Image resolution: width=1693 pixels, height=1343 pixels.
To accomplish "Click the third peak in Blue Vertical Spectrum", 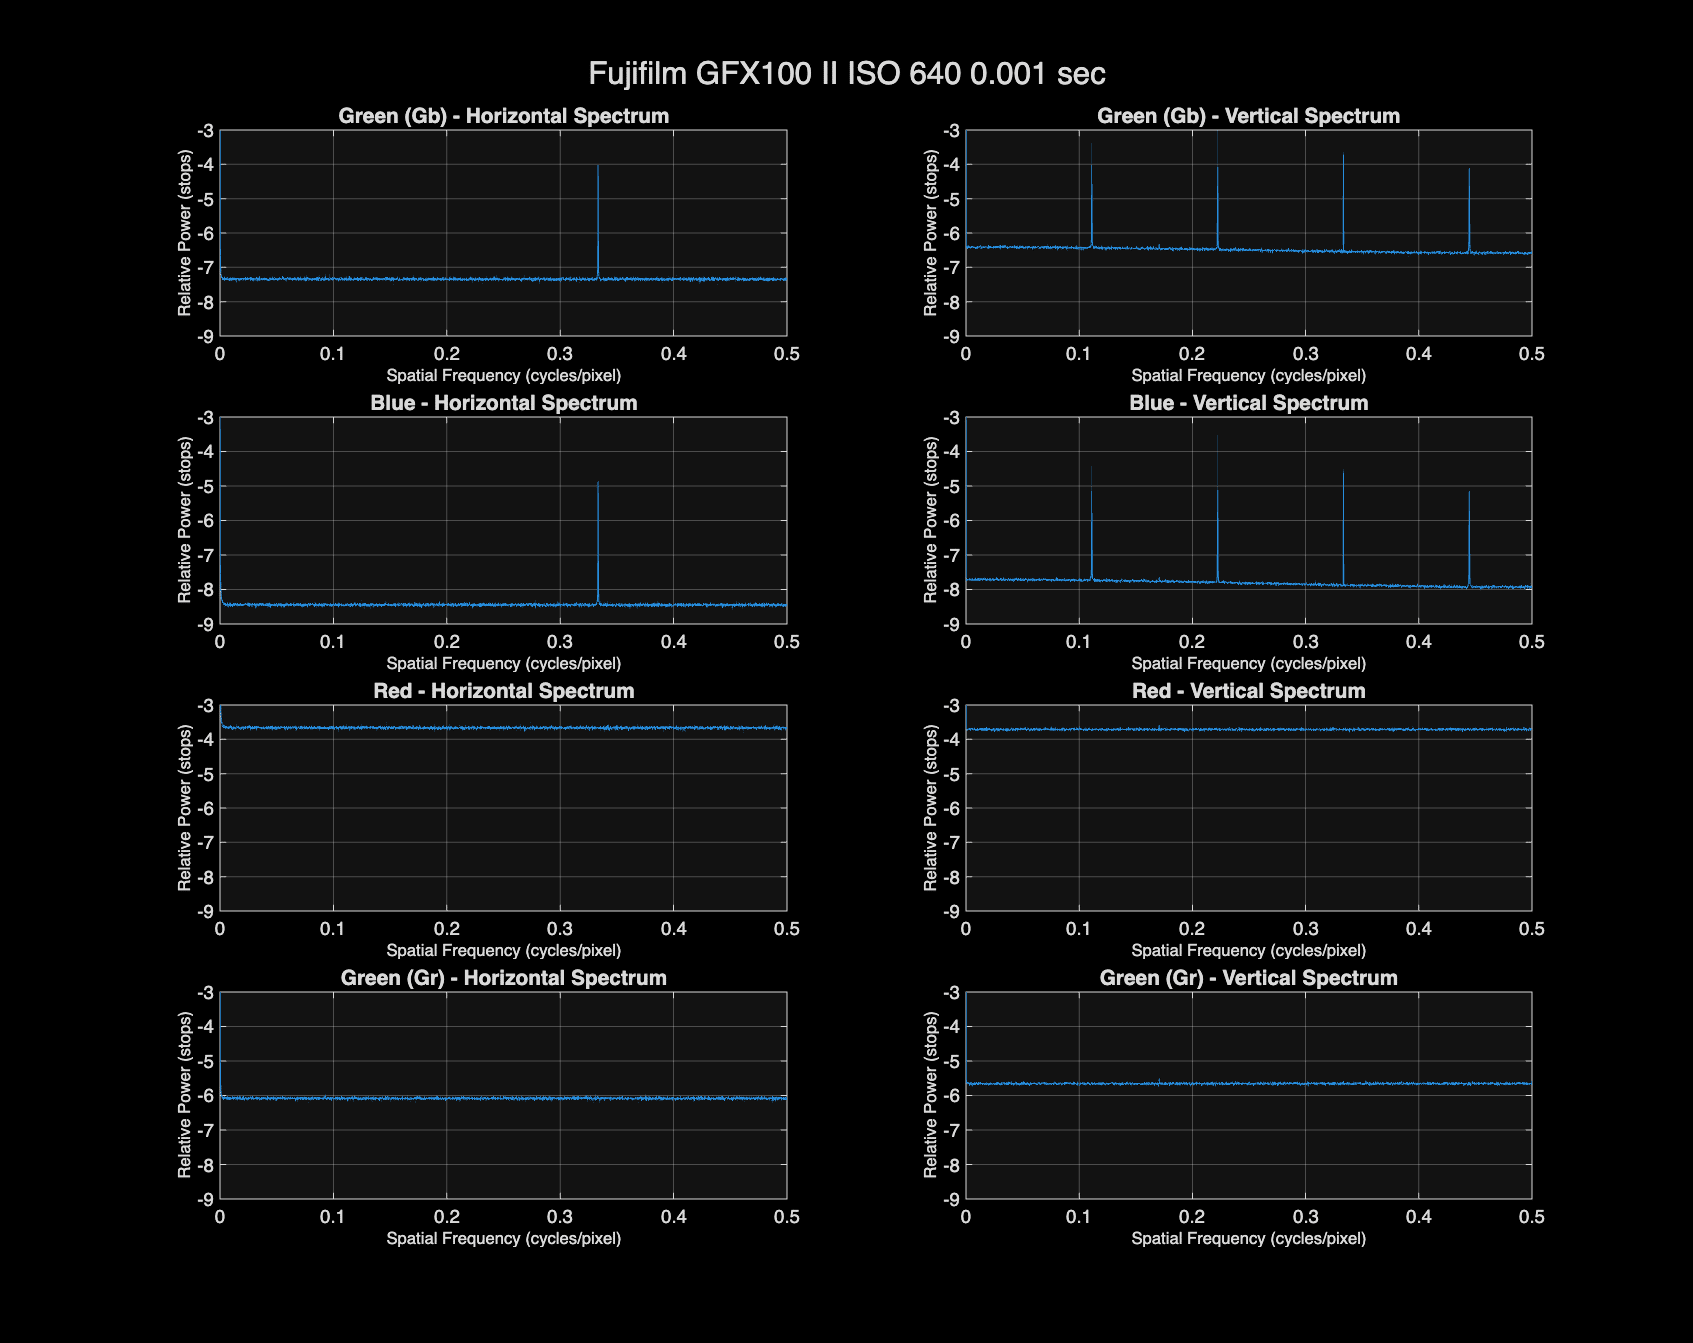I will click(x=1343, y=528).
